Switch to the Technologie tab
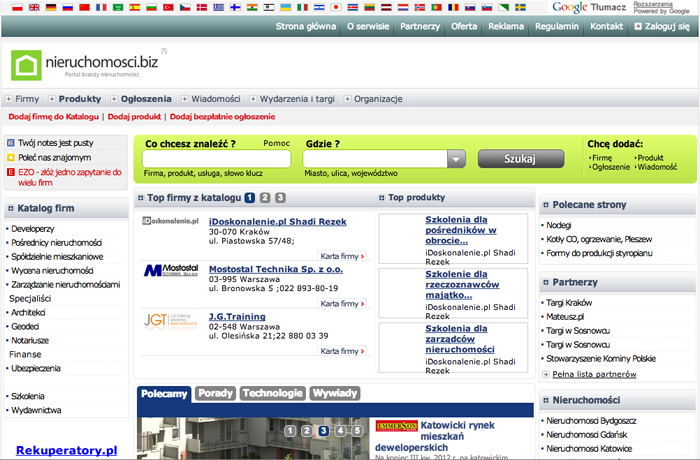 pyautogui.click(x=273, y=393)
